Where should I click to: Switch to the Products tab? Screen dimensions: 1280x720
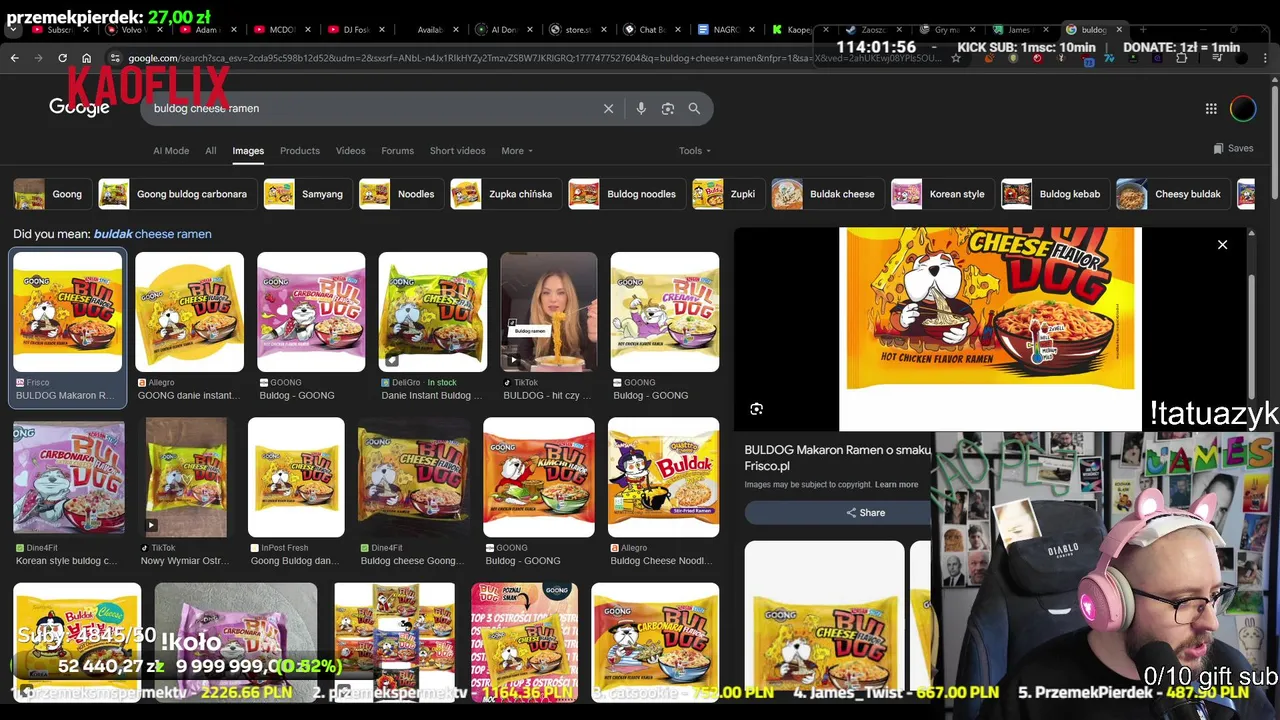tap(300, 151)
